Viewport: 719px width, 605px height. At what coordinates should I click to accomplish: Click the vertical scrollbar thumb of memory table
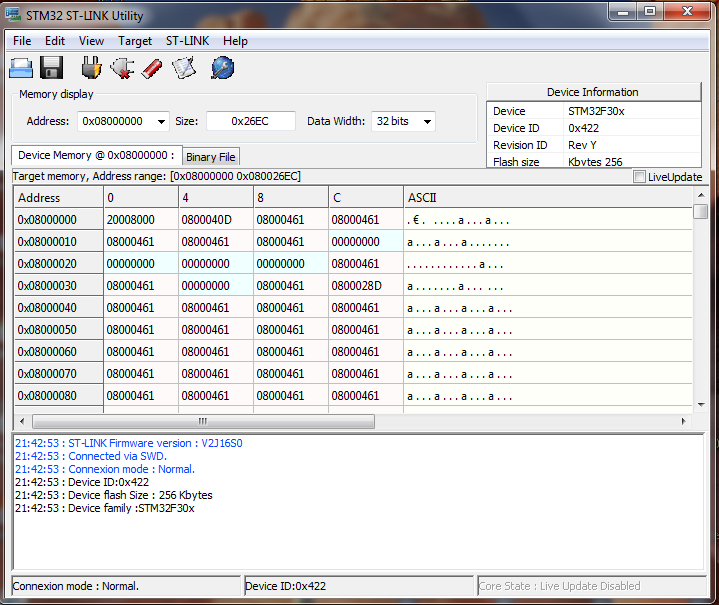pyautogui.click(x=700, y=211)
